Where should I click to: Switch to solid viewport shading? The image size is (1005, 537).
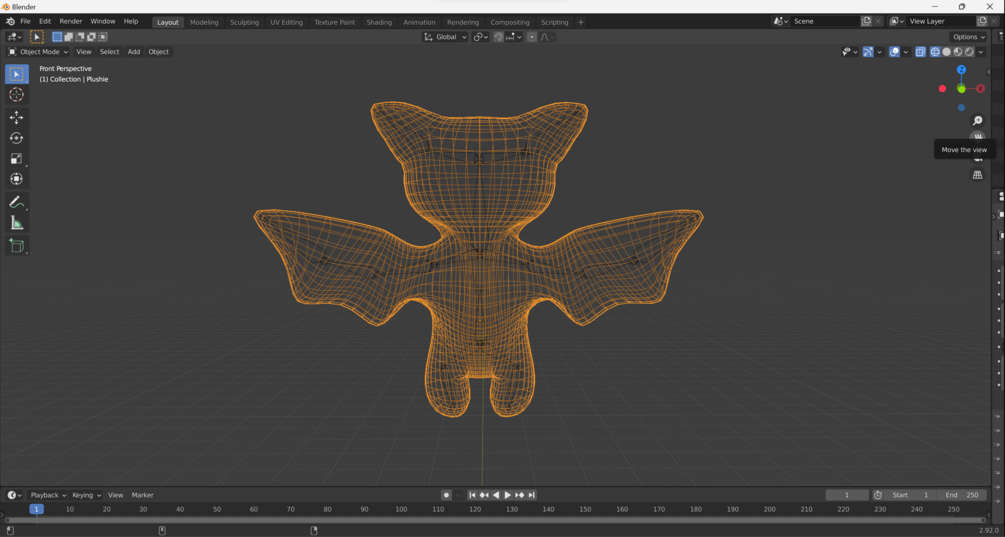pyautogui.click(x=947, y=52)
